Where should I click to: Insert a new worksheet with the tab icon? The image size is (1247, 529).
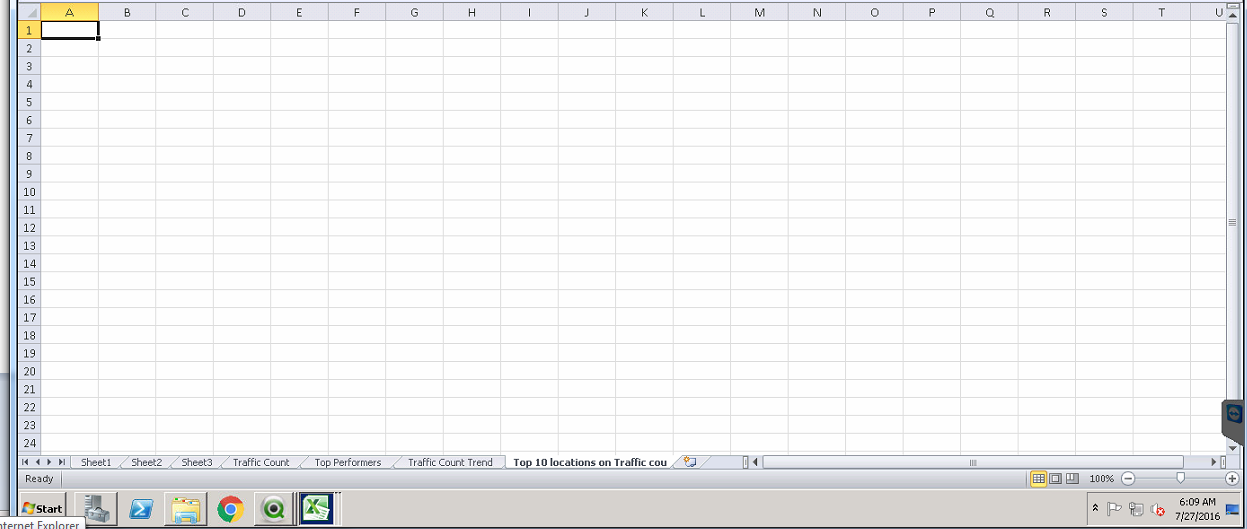pyautogui.click(x=690, y=462)
